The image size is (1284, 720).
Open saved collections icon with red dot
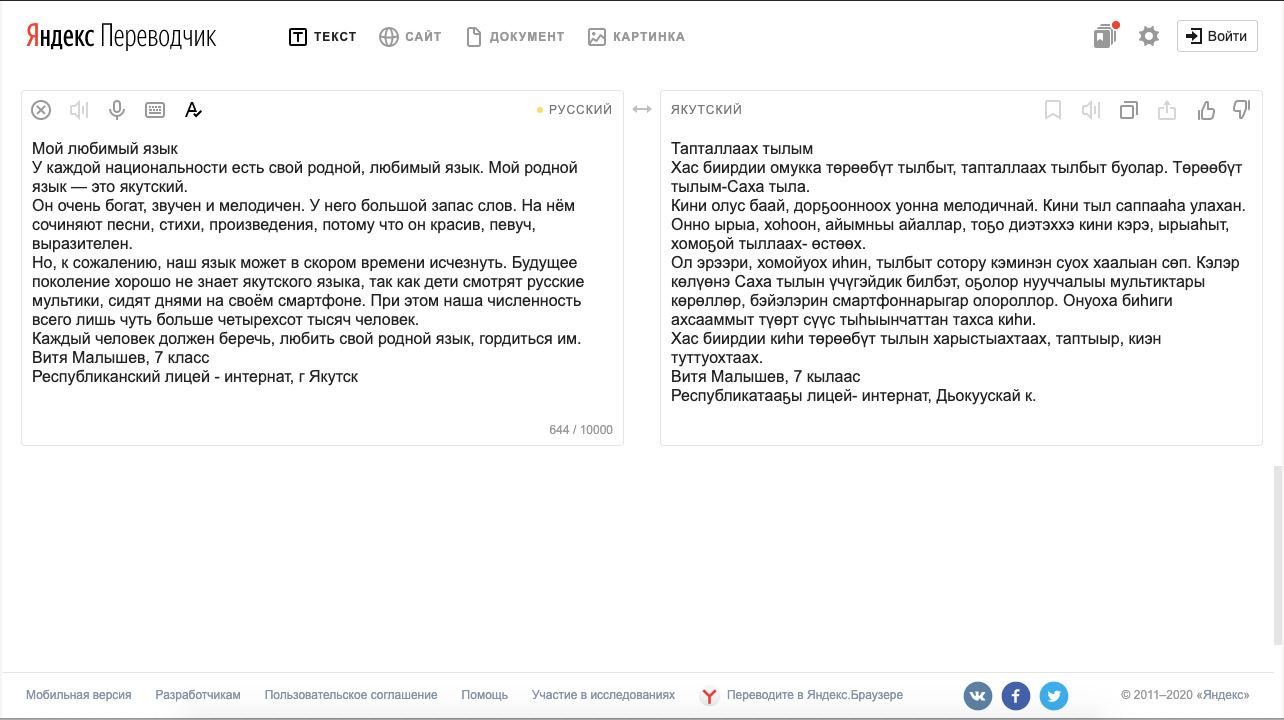pyautogui.click(x=1105, y=36)
